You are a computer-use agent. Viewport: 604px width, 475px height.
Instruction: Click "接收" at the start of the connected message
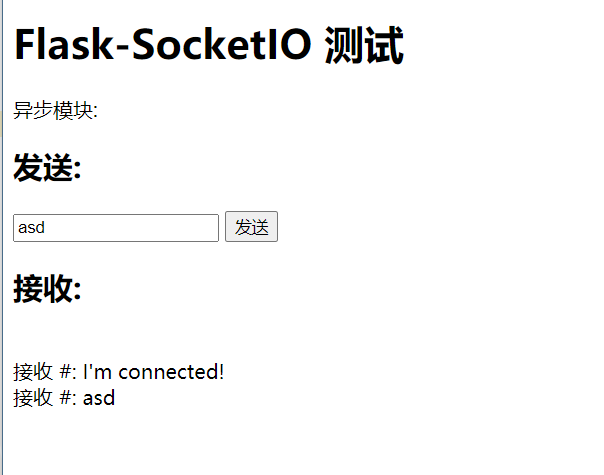click(33, 372)
